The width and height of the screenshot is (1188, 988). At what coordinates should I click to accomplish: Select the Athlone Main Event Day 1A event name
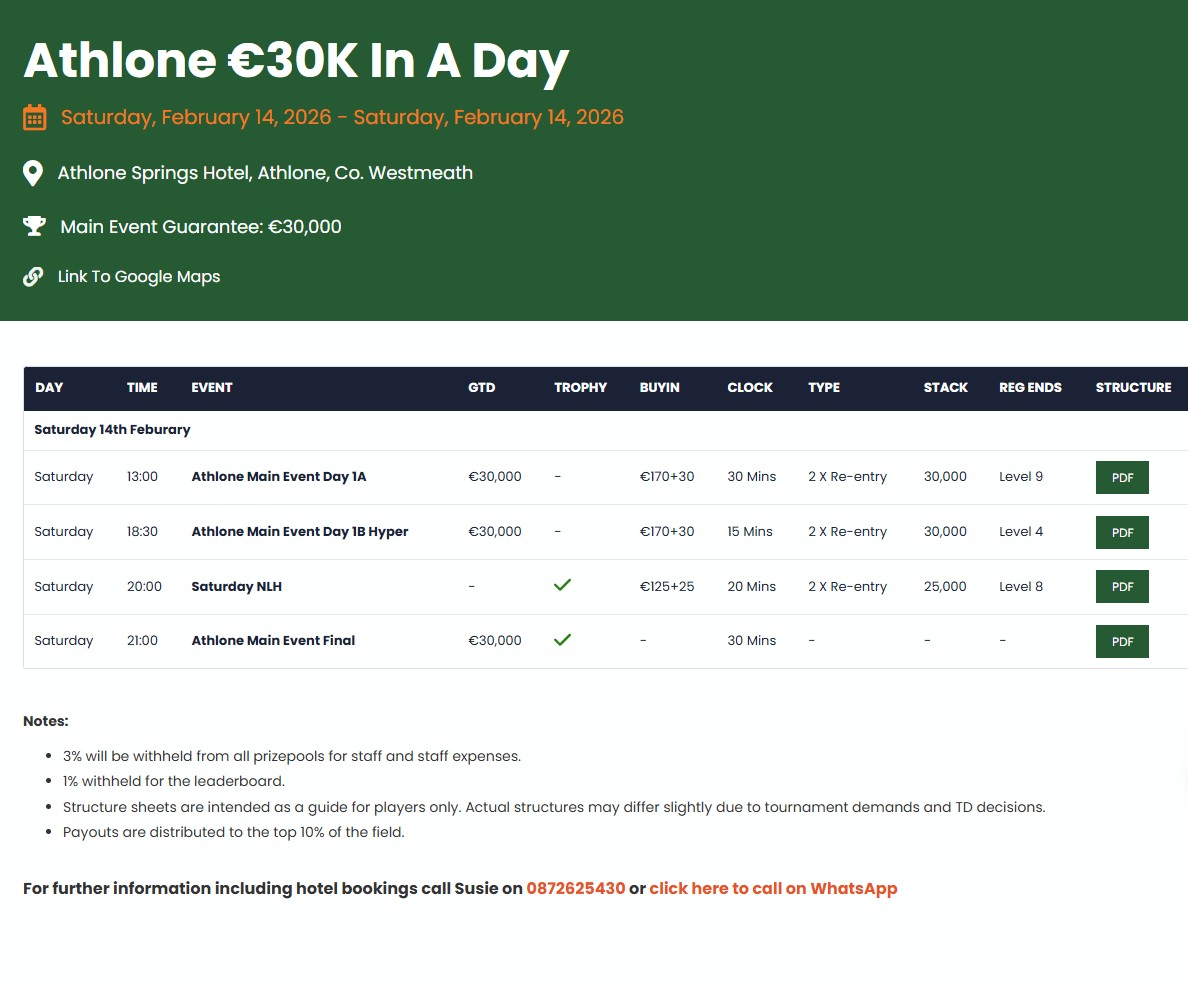tap(279, 477)
